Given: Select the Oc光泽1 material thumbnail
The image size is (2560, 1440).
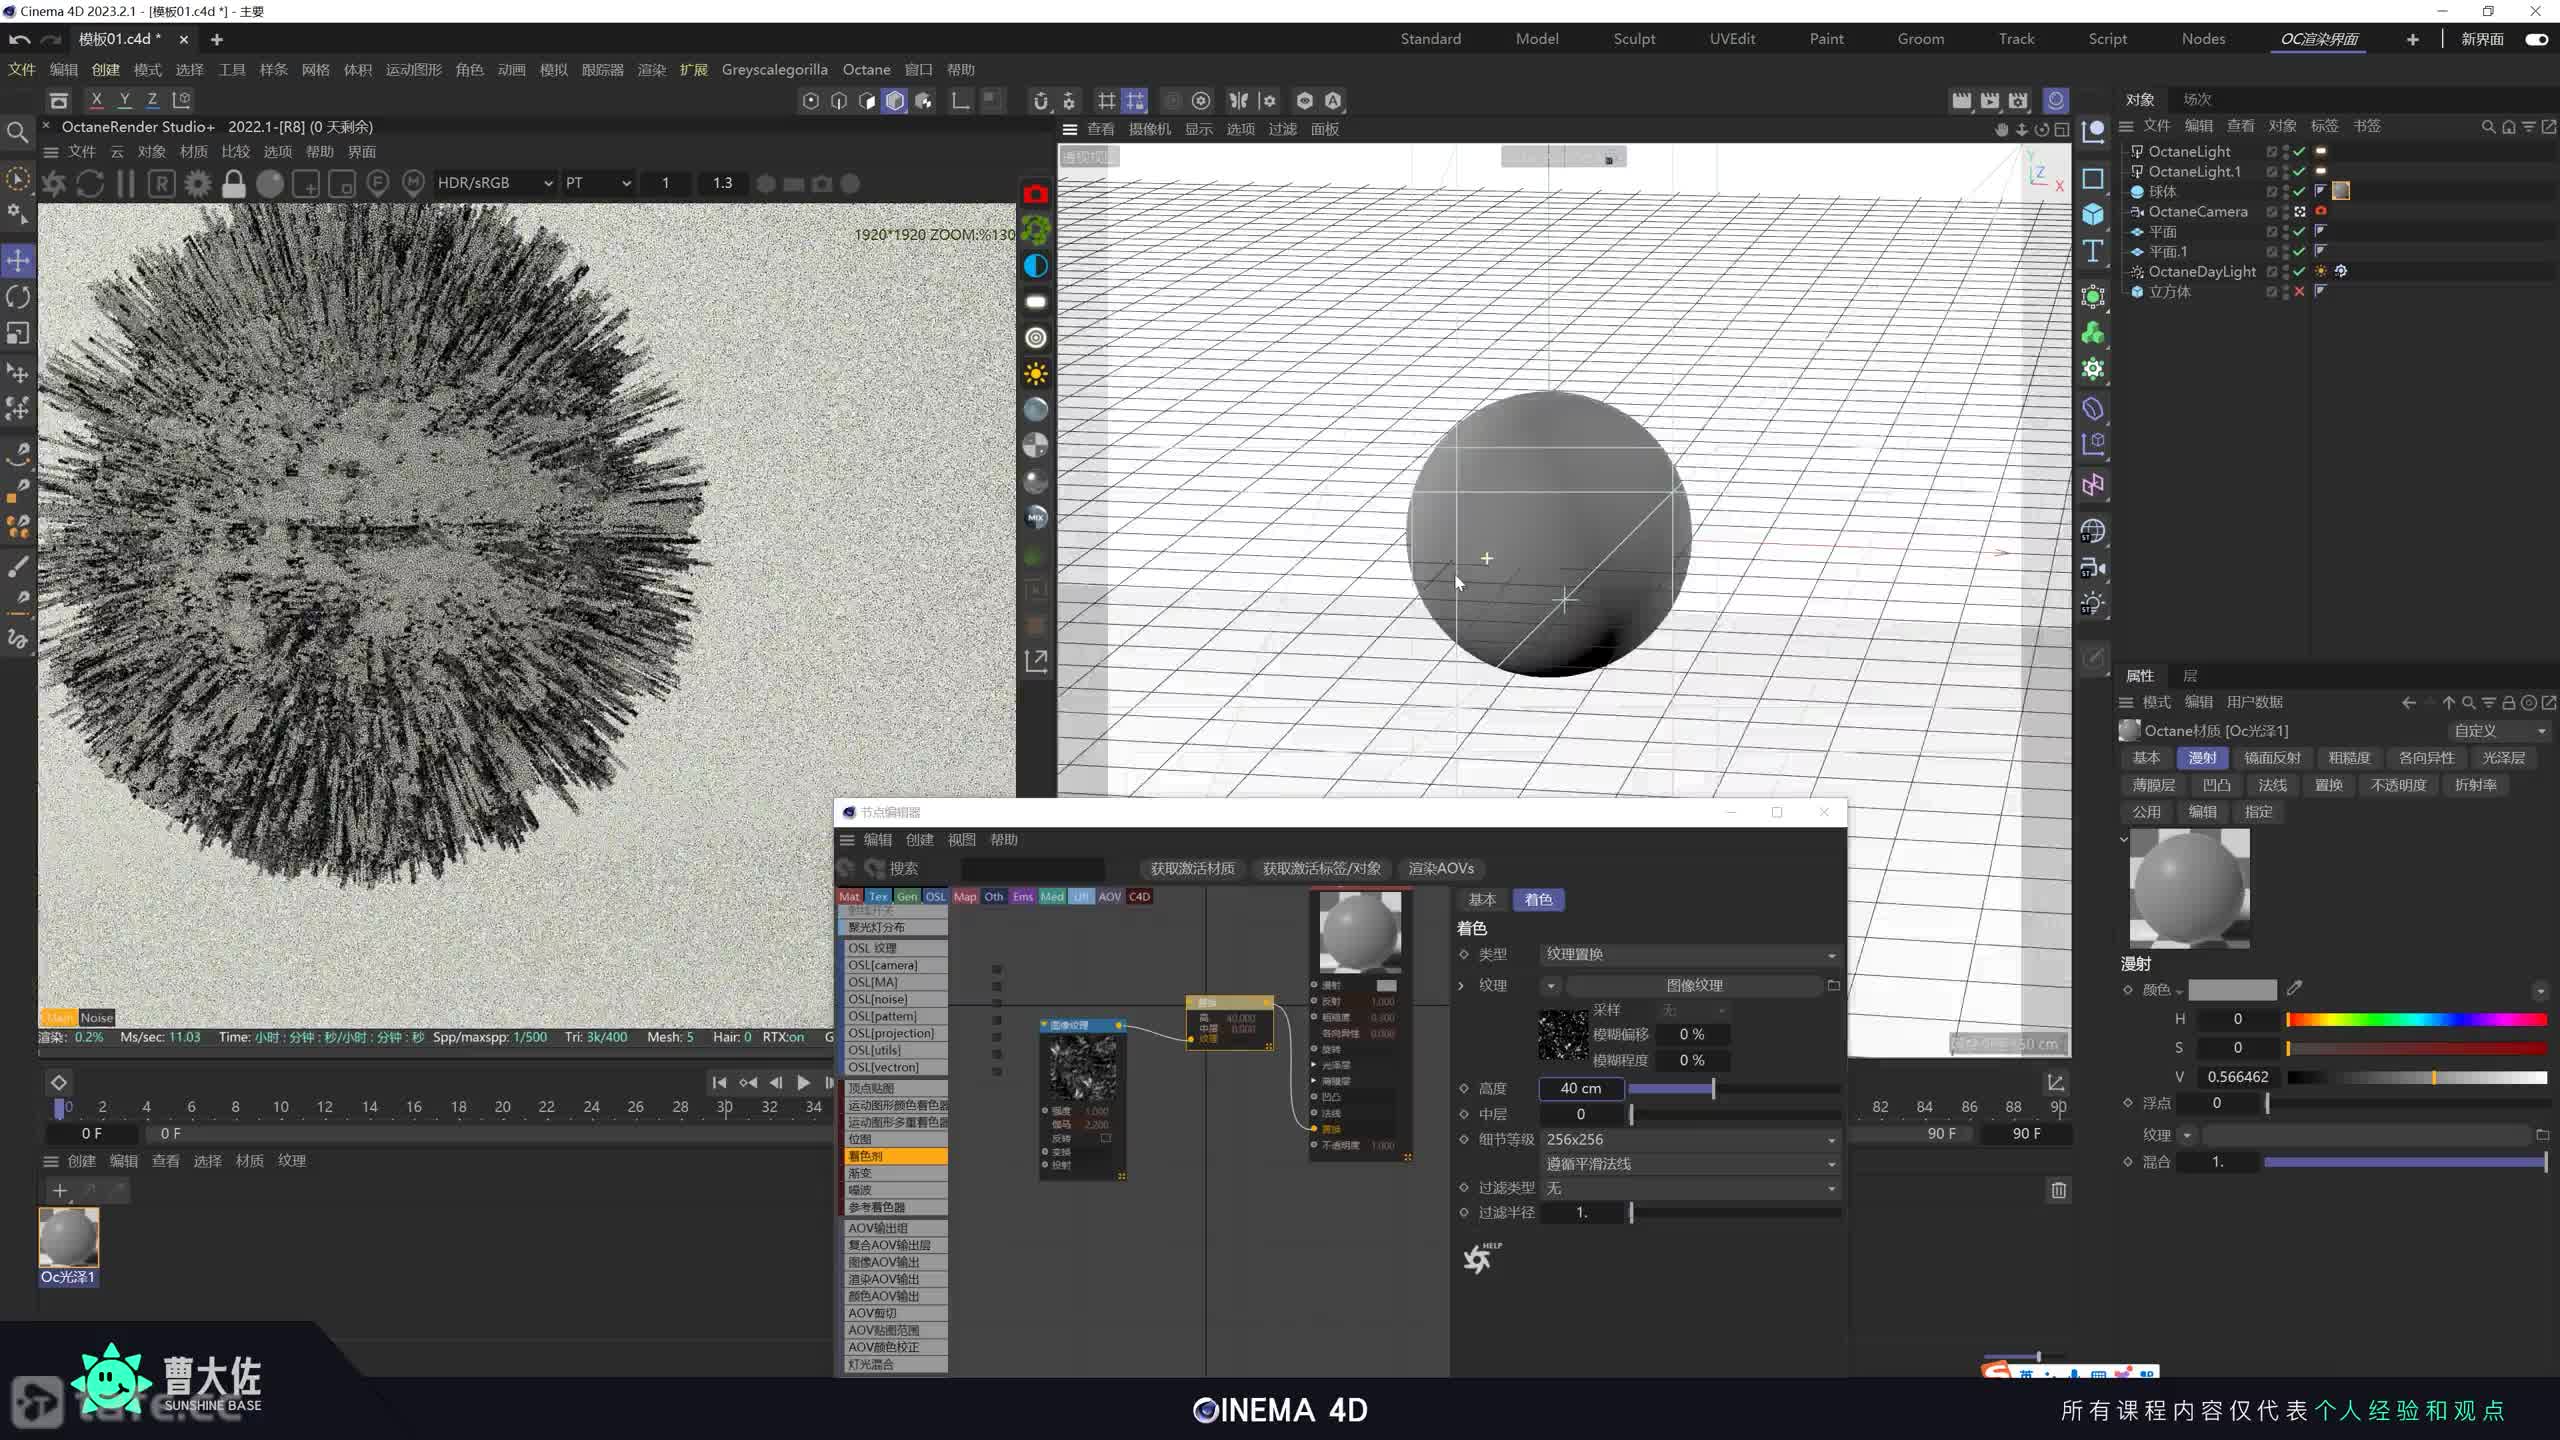Looking at the screenshot, I should [69, 1237].
